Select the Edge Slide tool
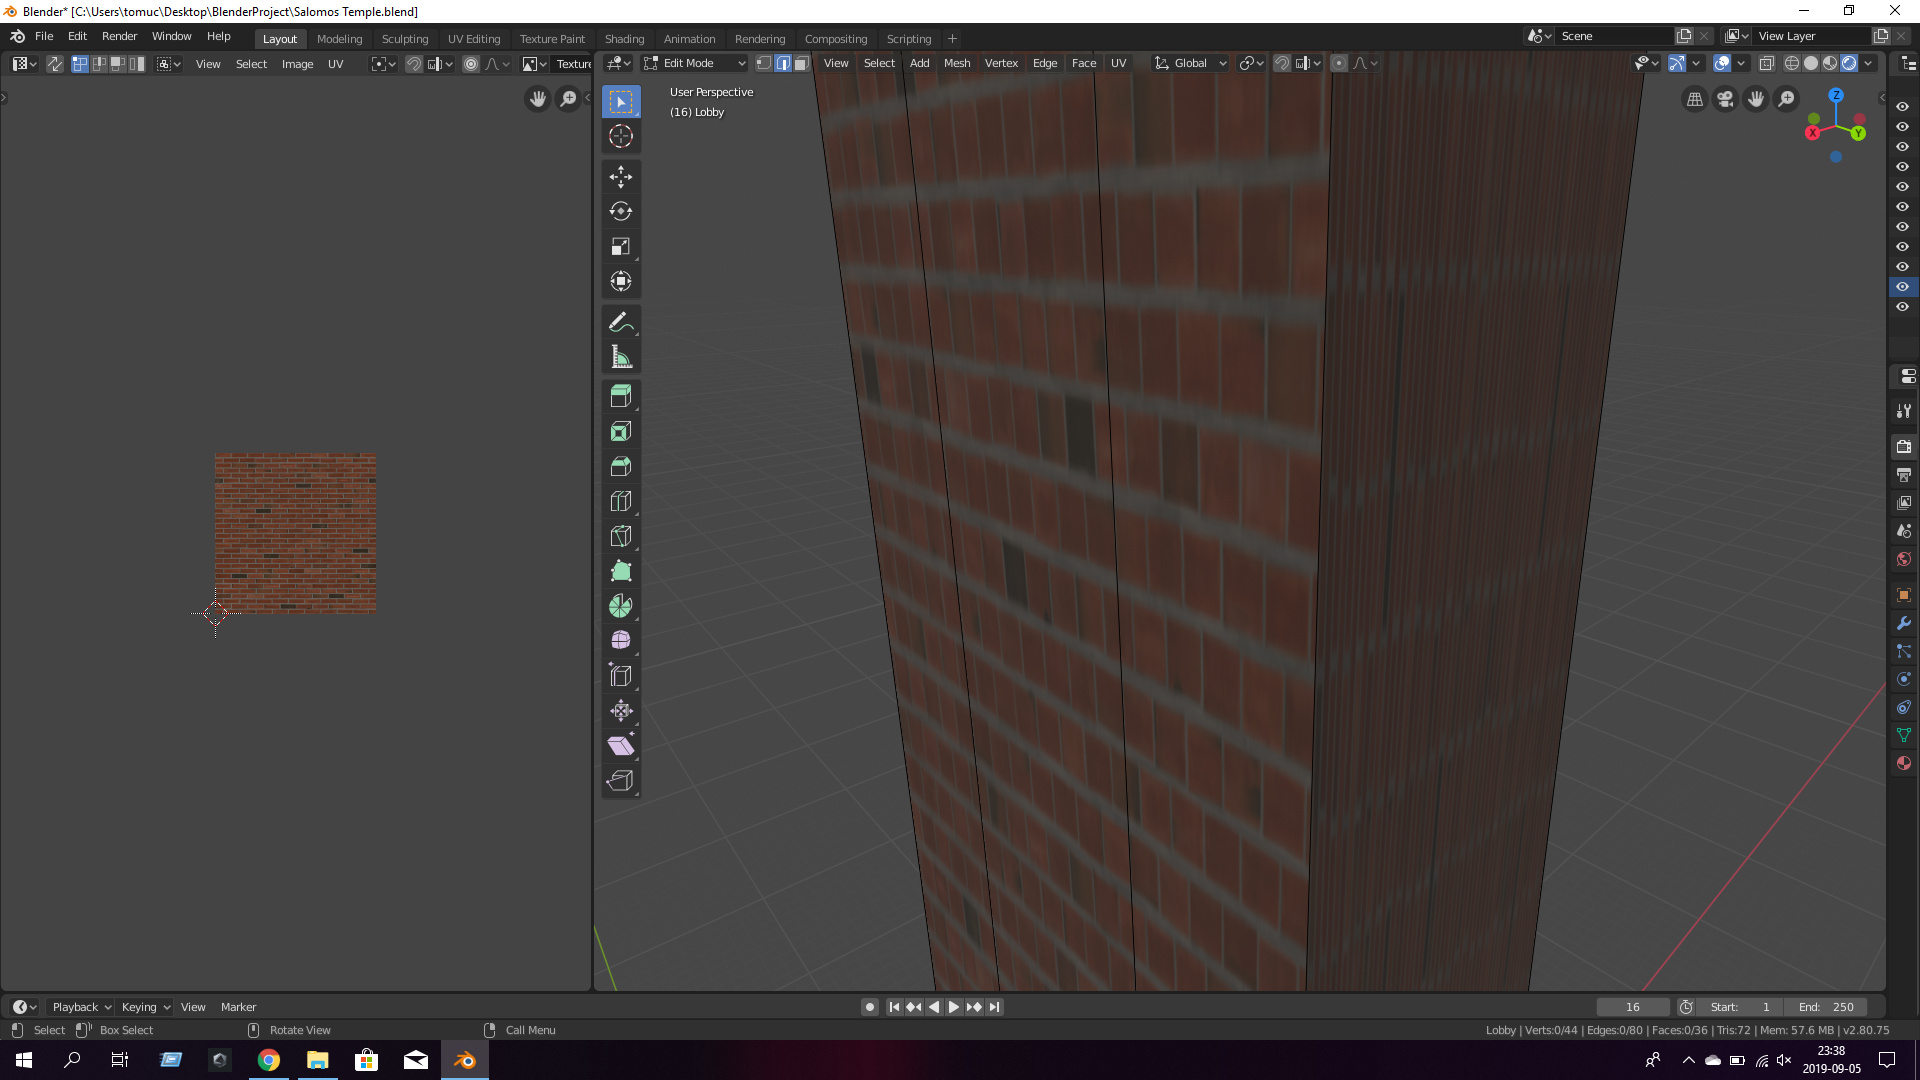Viewport: 1920px width, 1080px height. coord(621,676)
